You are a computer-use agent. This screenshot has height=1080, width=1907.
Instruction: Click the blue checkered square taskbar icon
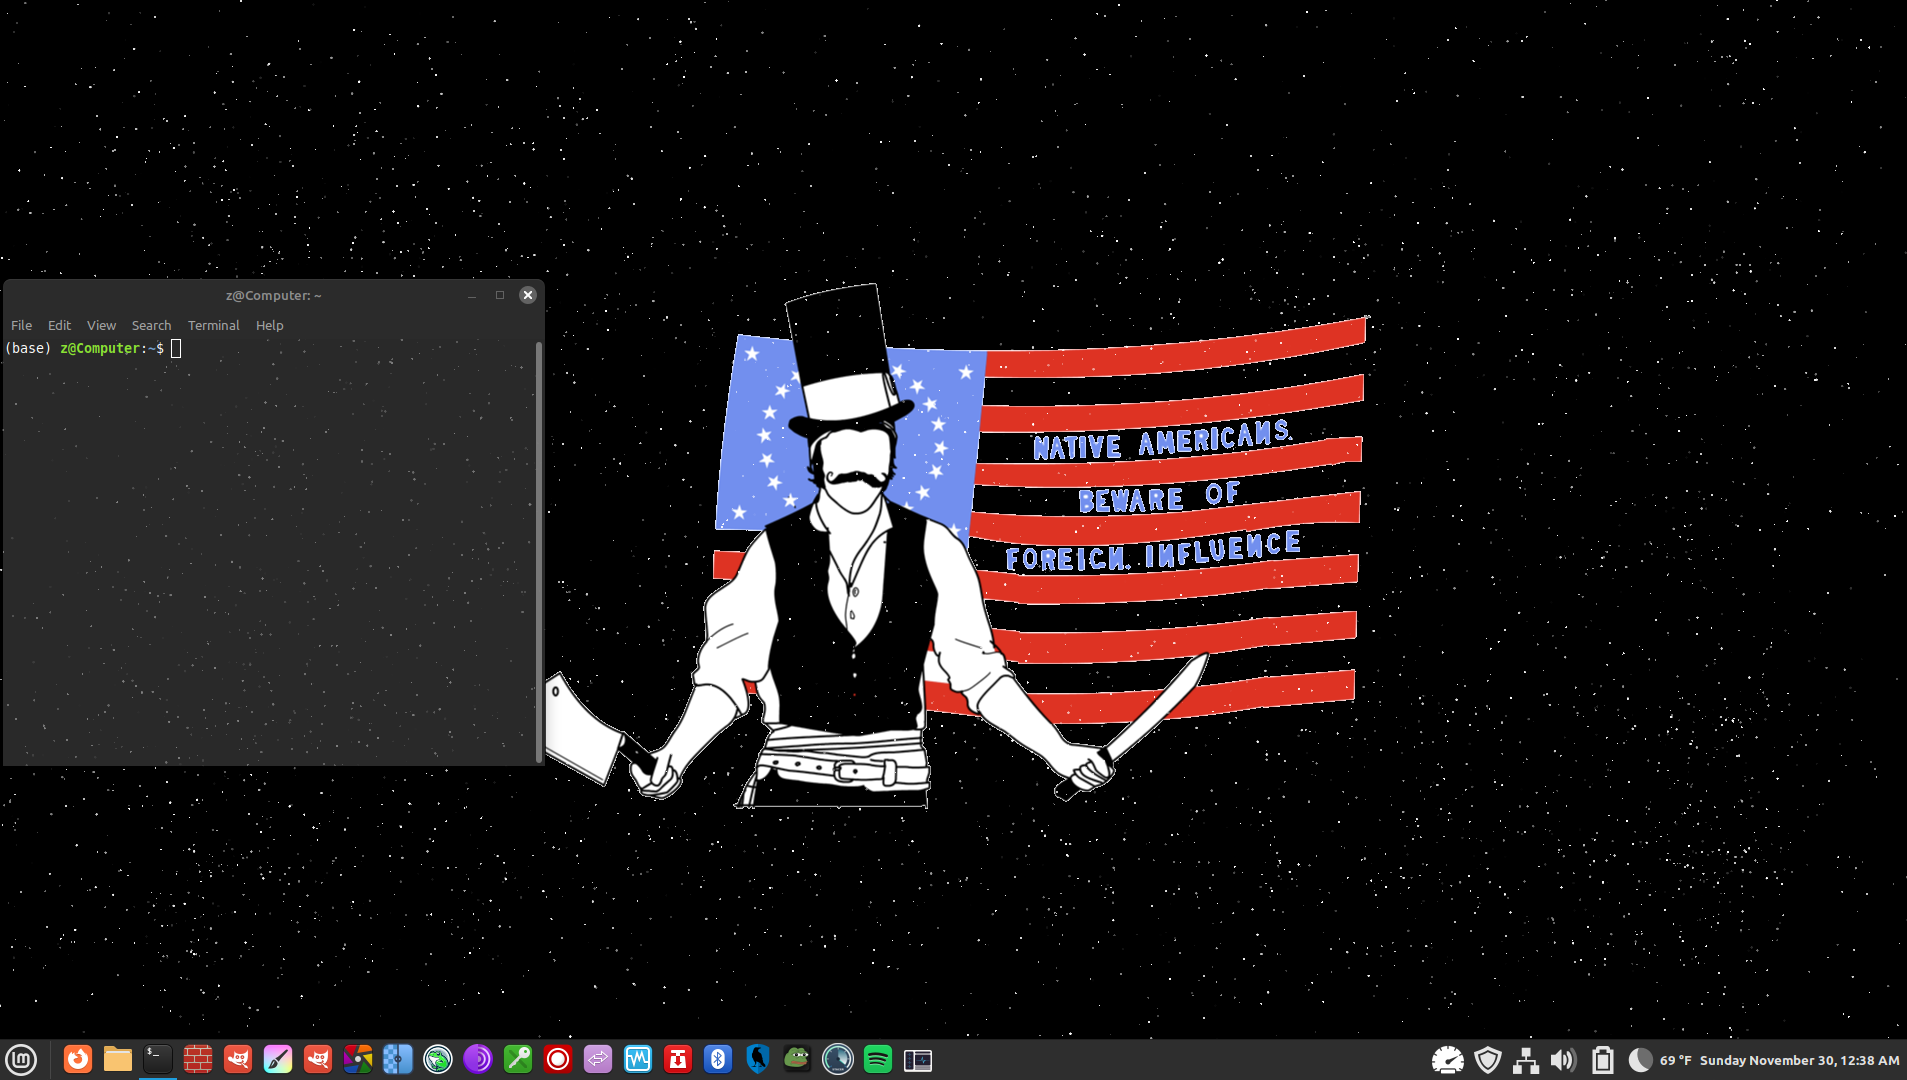[398, 1059]
